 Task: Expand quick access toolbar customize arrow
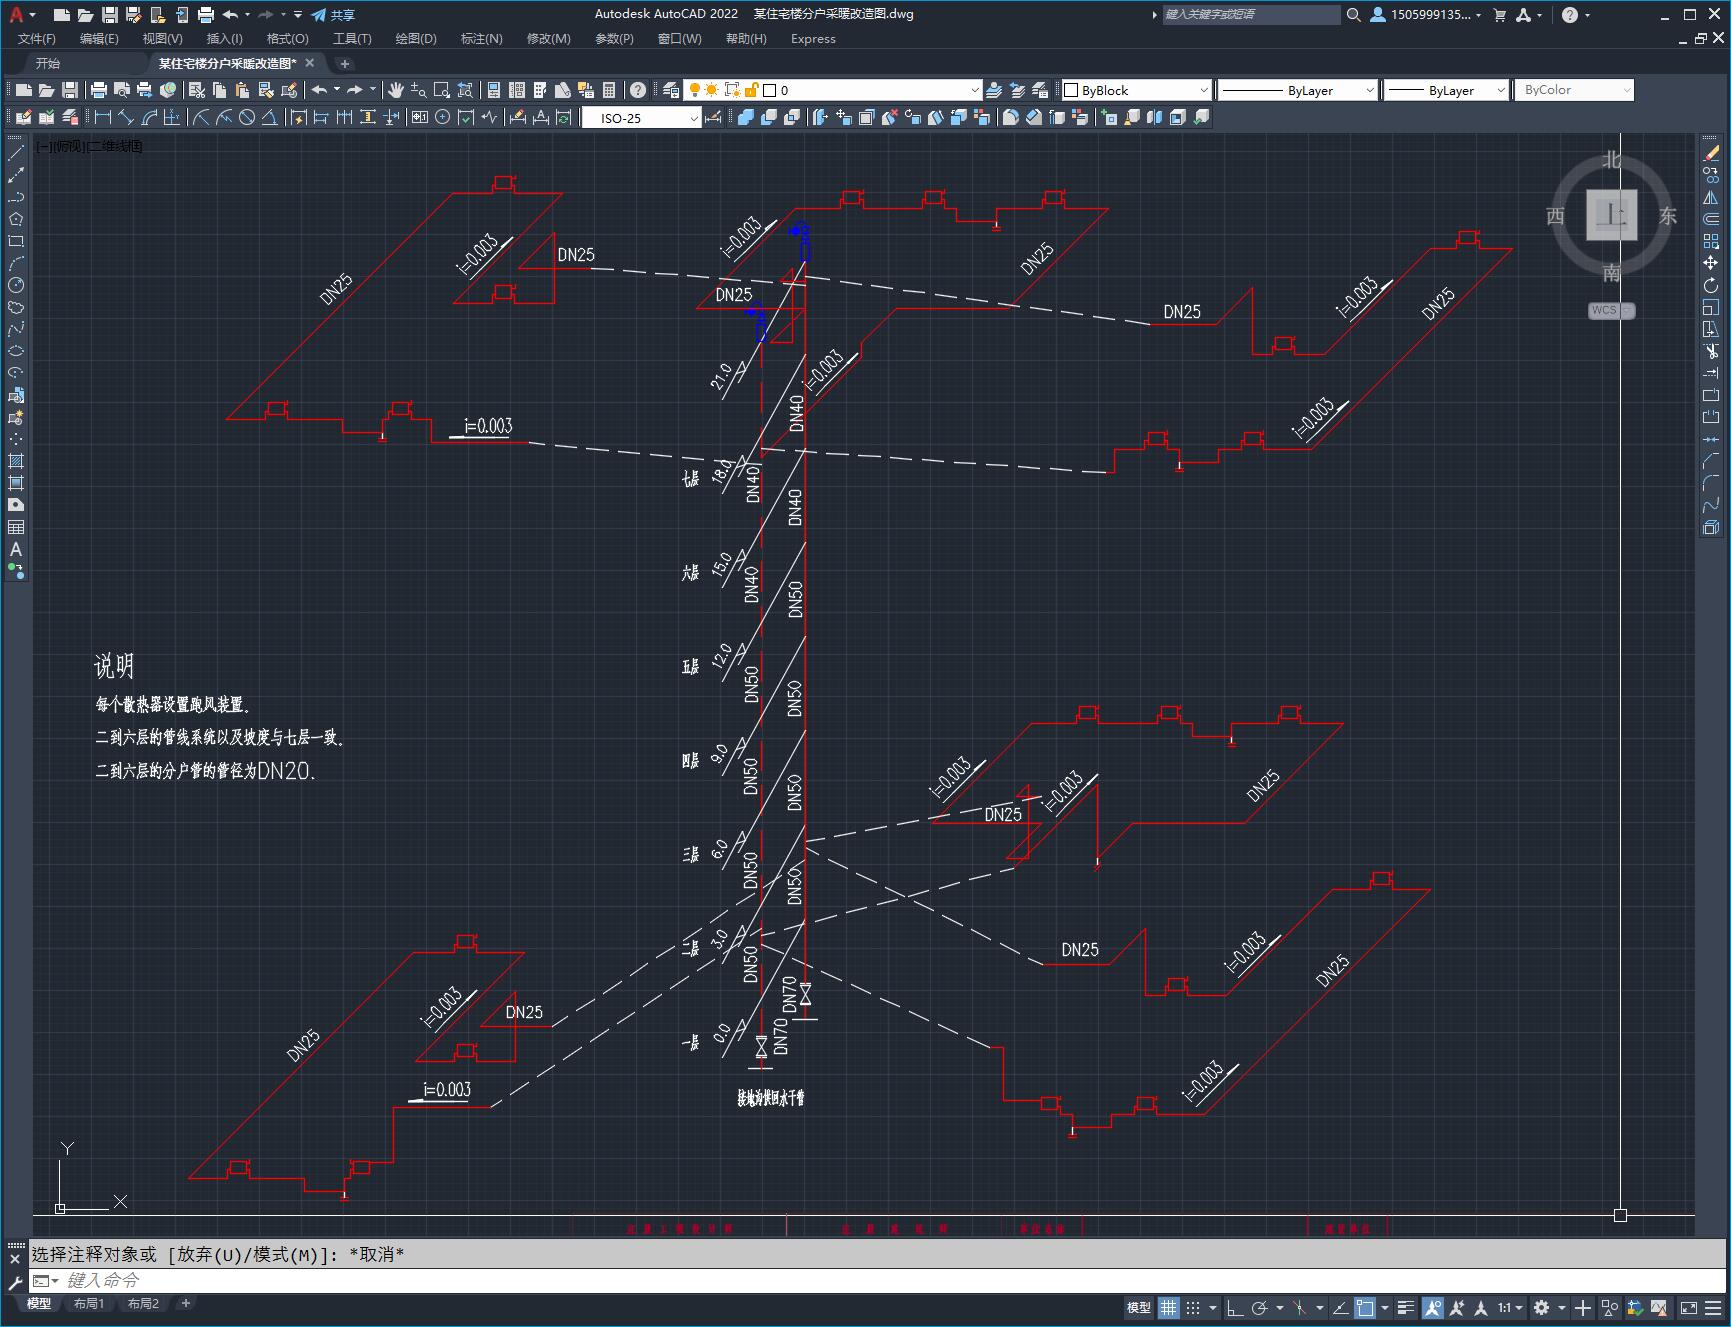[298, 15]
